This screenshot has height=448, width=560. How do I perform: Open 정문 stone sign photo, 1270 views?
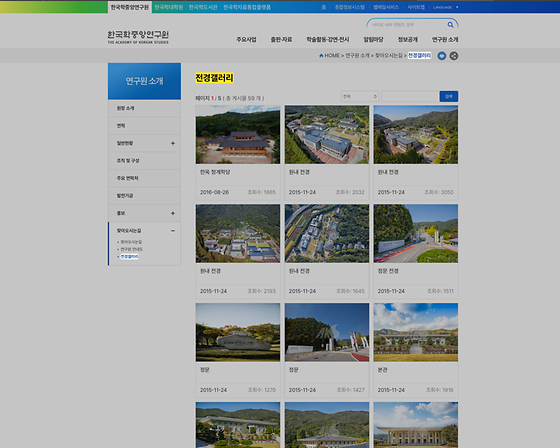tap(238, 333)
